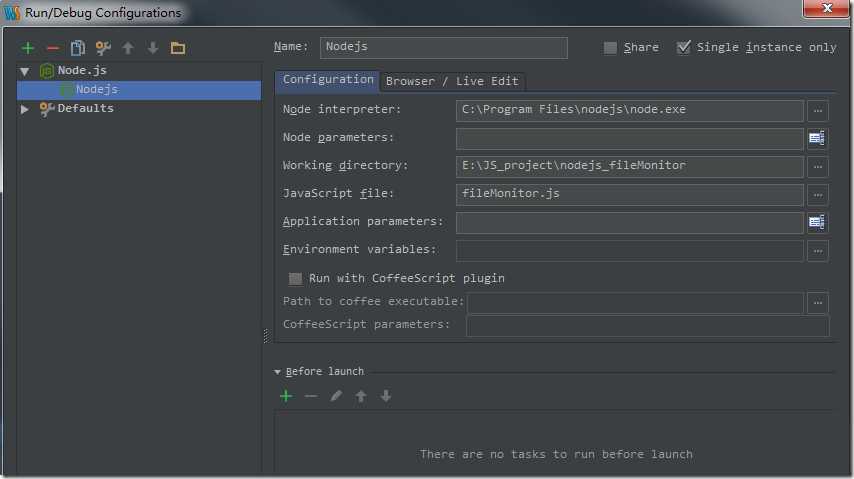Collapse the Before launch section
The height and width of the screenshot is (479, 854).
click(x=277, y=372)
